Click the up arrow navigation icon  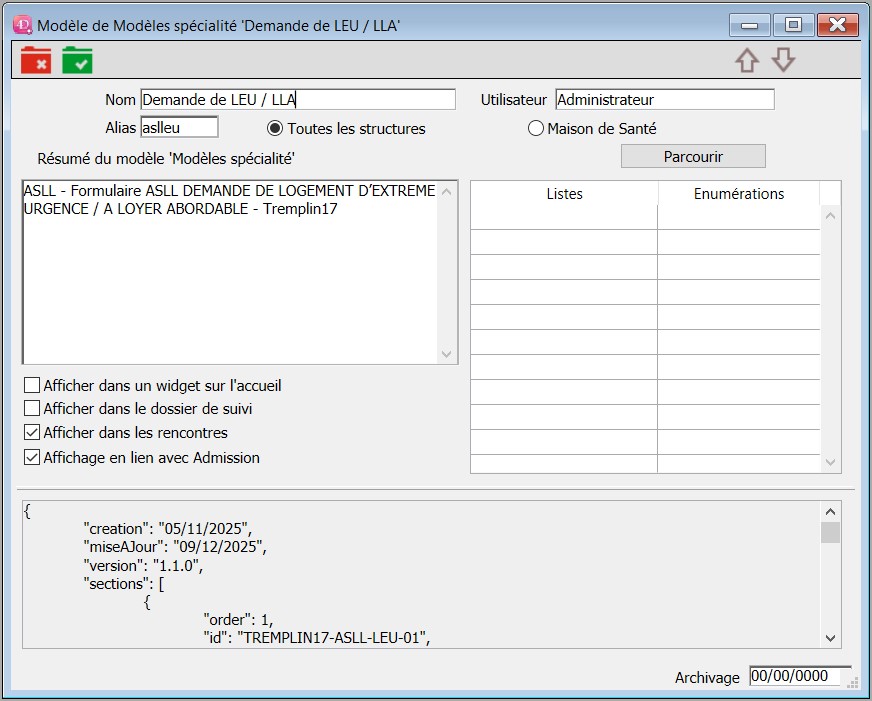click(x=746, y=60)
